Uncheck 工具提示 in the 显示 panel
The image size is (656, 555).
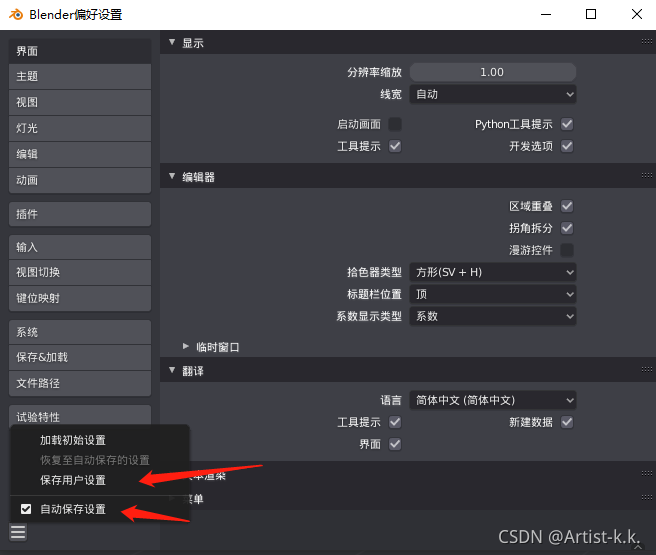(395, 146)
